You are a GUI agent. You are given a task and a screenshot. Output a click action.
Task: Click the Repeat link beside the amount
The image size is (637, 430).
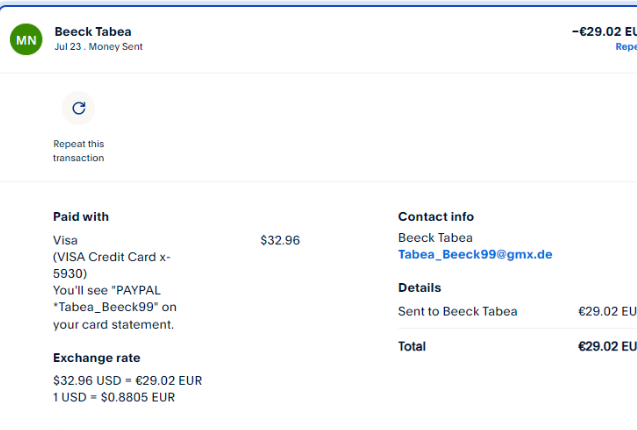[625, 47]
